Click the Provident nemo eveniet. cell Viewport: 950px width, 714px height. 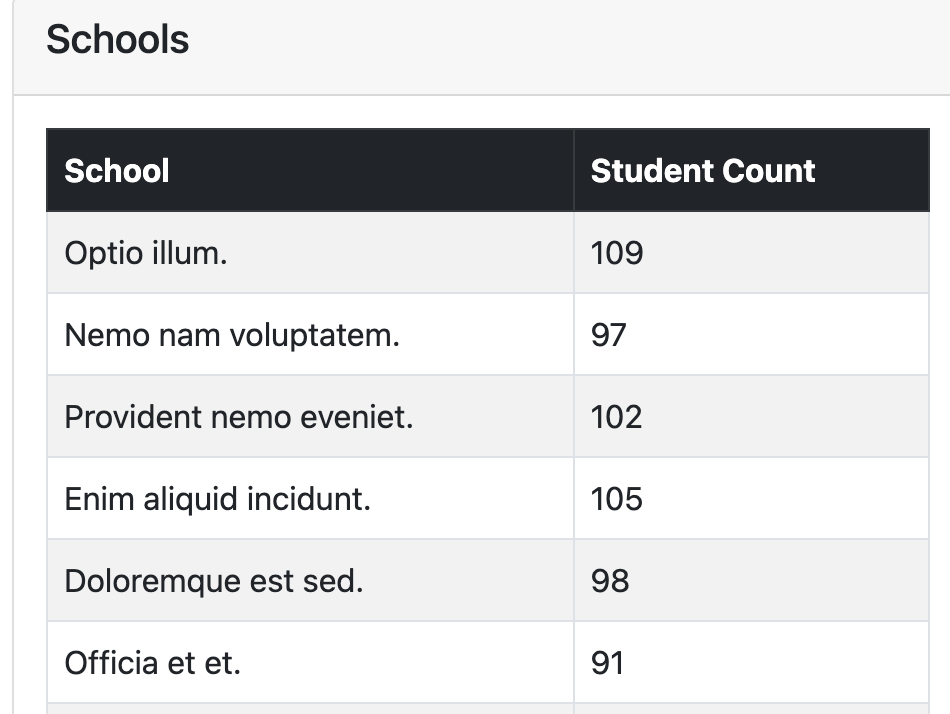tap(310, 416)
